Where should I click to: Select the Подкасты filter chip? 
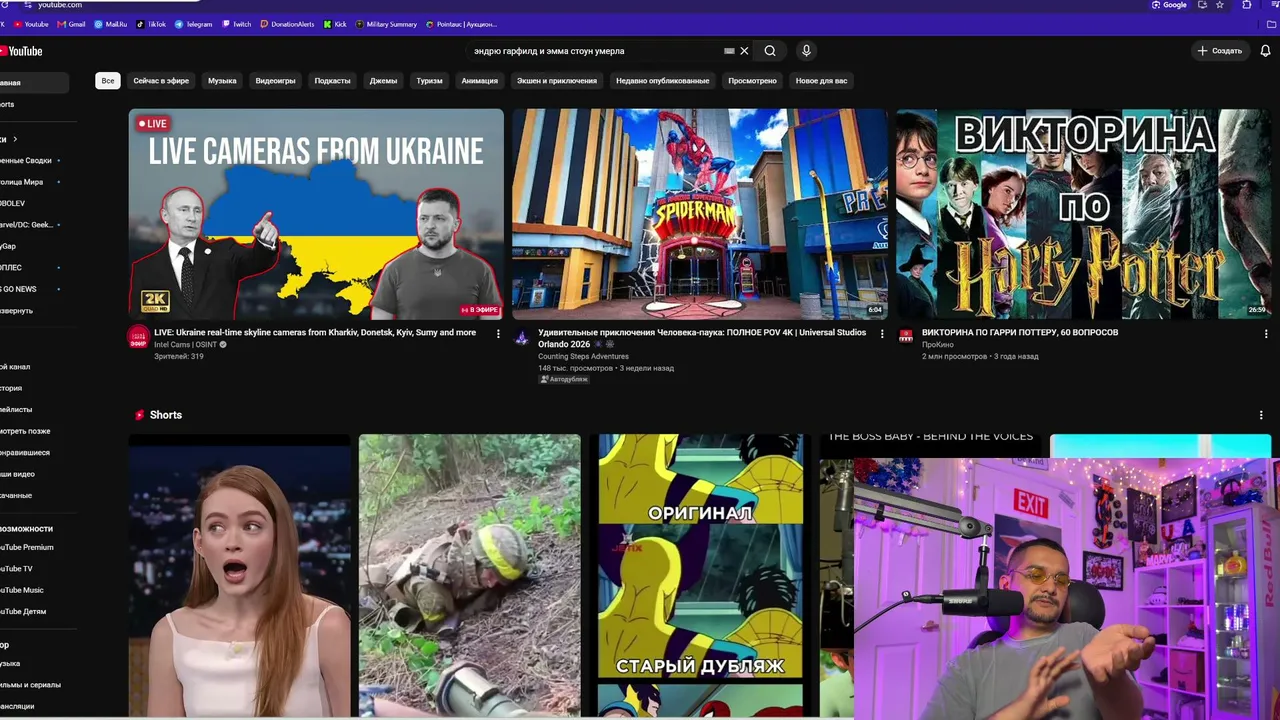tap(332, 81)
